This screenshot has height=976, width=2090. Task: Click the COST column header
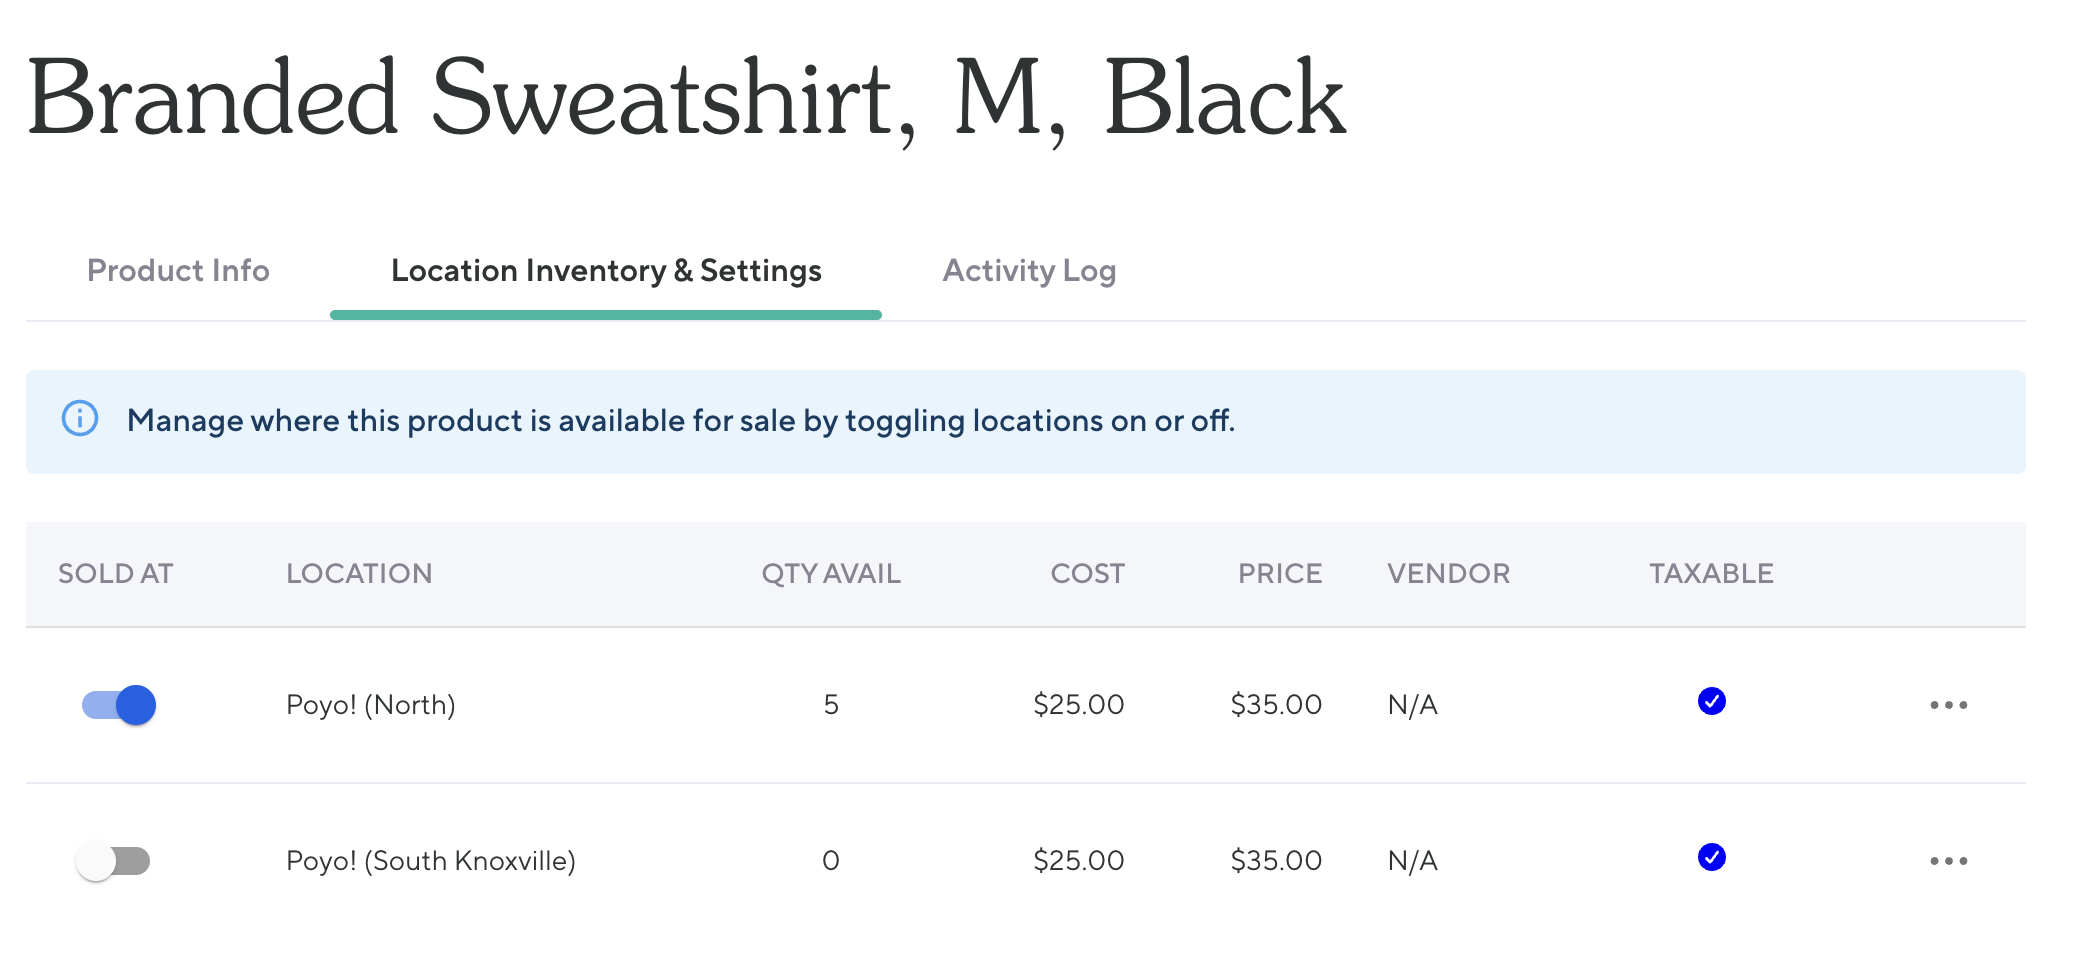tap(1087, 574)
